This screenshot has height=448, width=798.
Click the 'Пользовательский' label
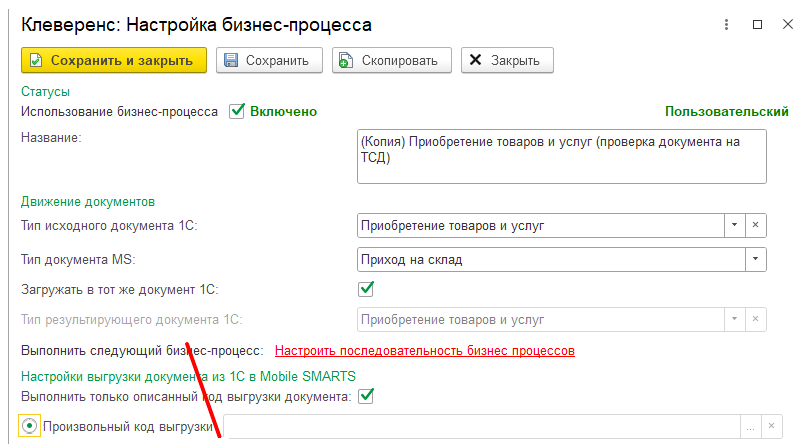[x=727, y=111]
